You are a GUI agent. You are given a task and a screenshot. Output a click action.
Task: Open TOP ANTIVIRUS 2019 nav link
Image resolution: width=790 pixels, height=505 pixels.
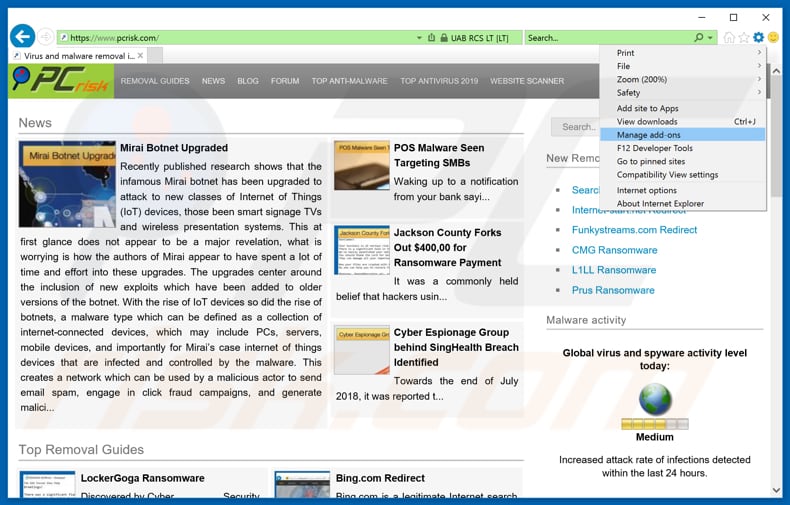tap(439, 81)
